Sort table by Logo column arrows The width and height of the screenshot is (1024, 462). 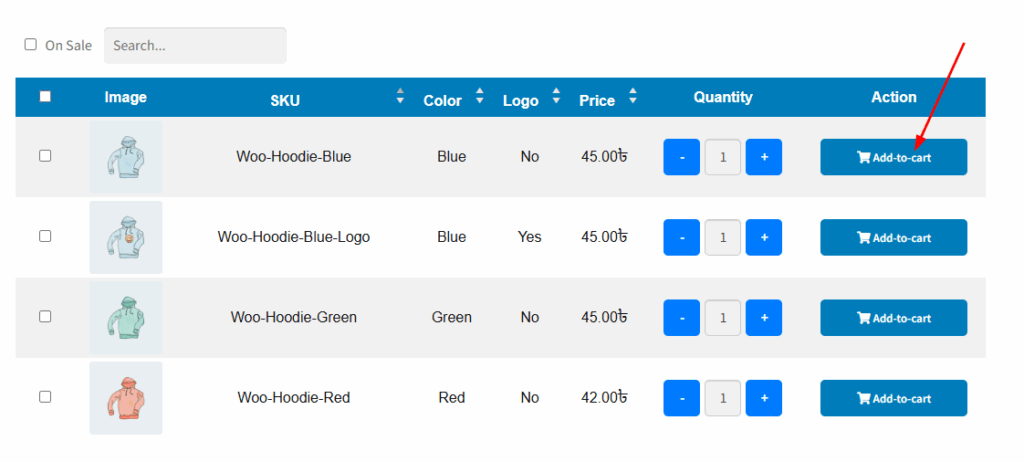pyautogui.click(x=556, y=96)
